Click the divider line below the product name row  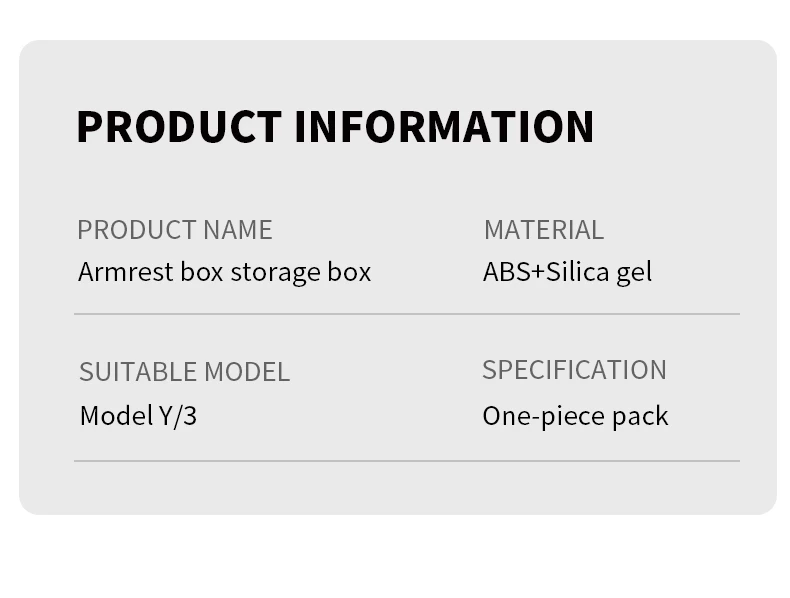(x=406, y=314)
